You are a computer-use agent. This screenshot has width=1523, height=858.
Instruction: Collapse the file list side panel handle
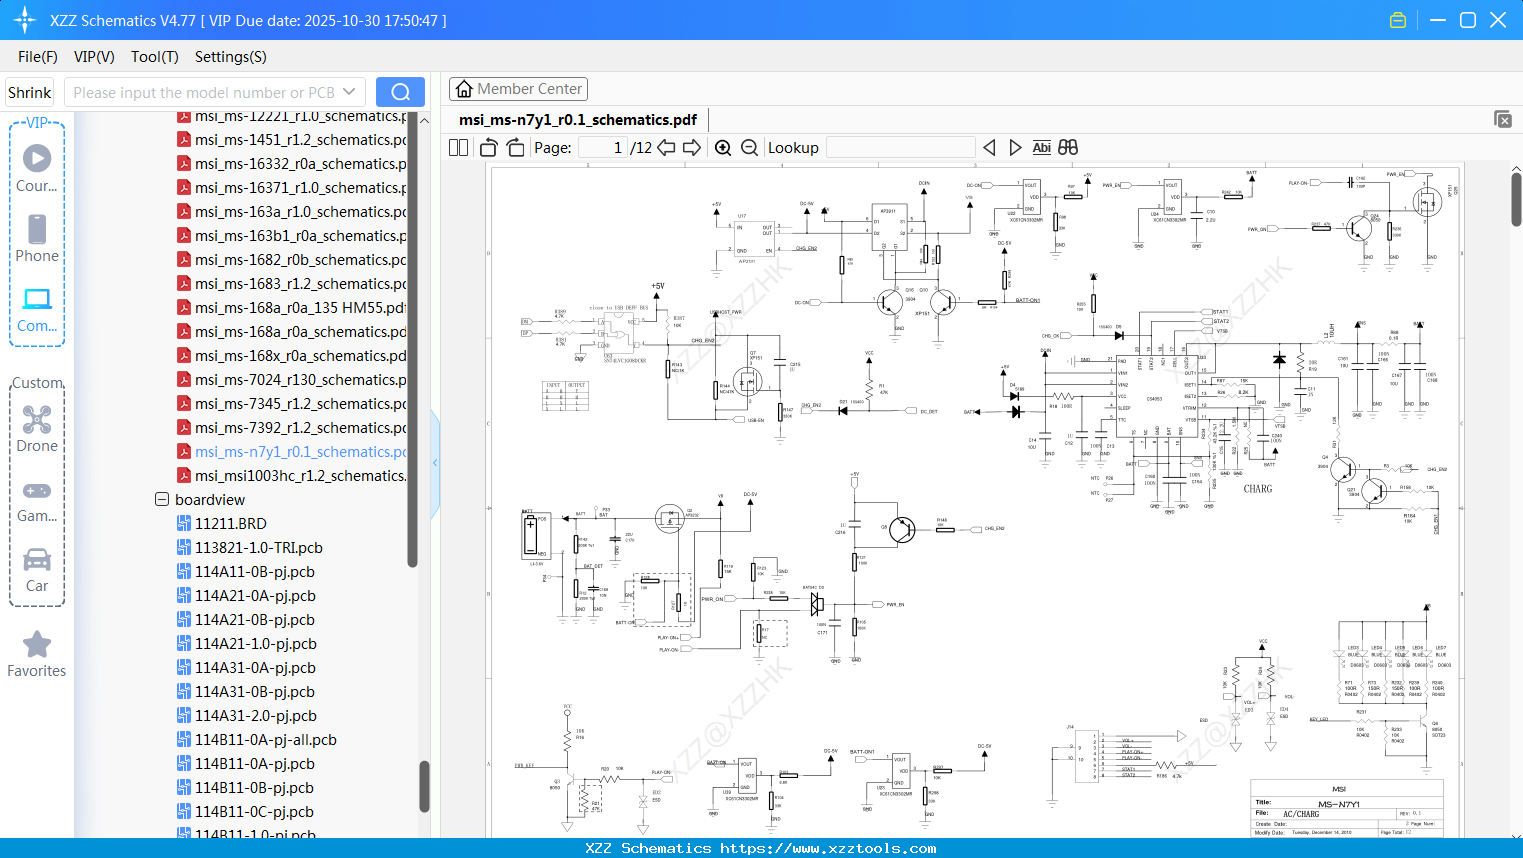[435, 462]
